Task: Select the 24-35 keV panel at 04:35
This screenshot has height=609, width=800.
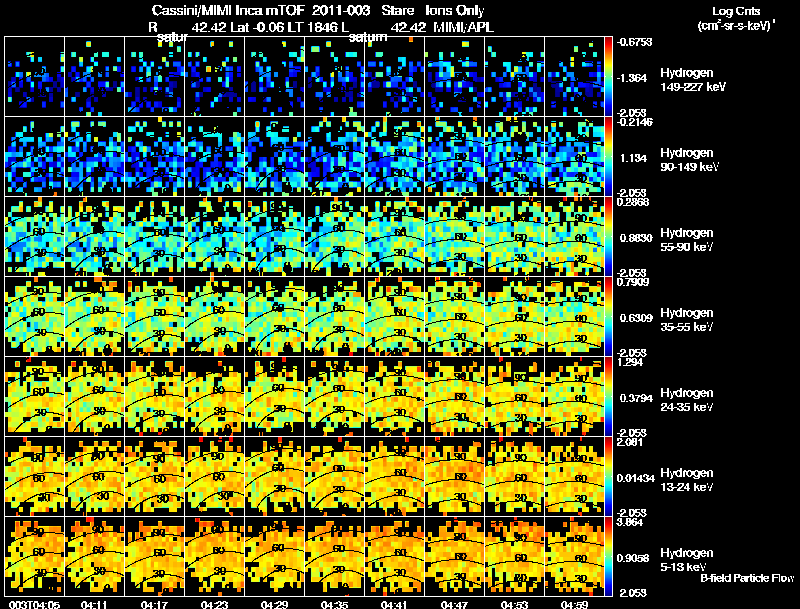Action: pyautogui.click(x=334, y=397)
